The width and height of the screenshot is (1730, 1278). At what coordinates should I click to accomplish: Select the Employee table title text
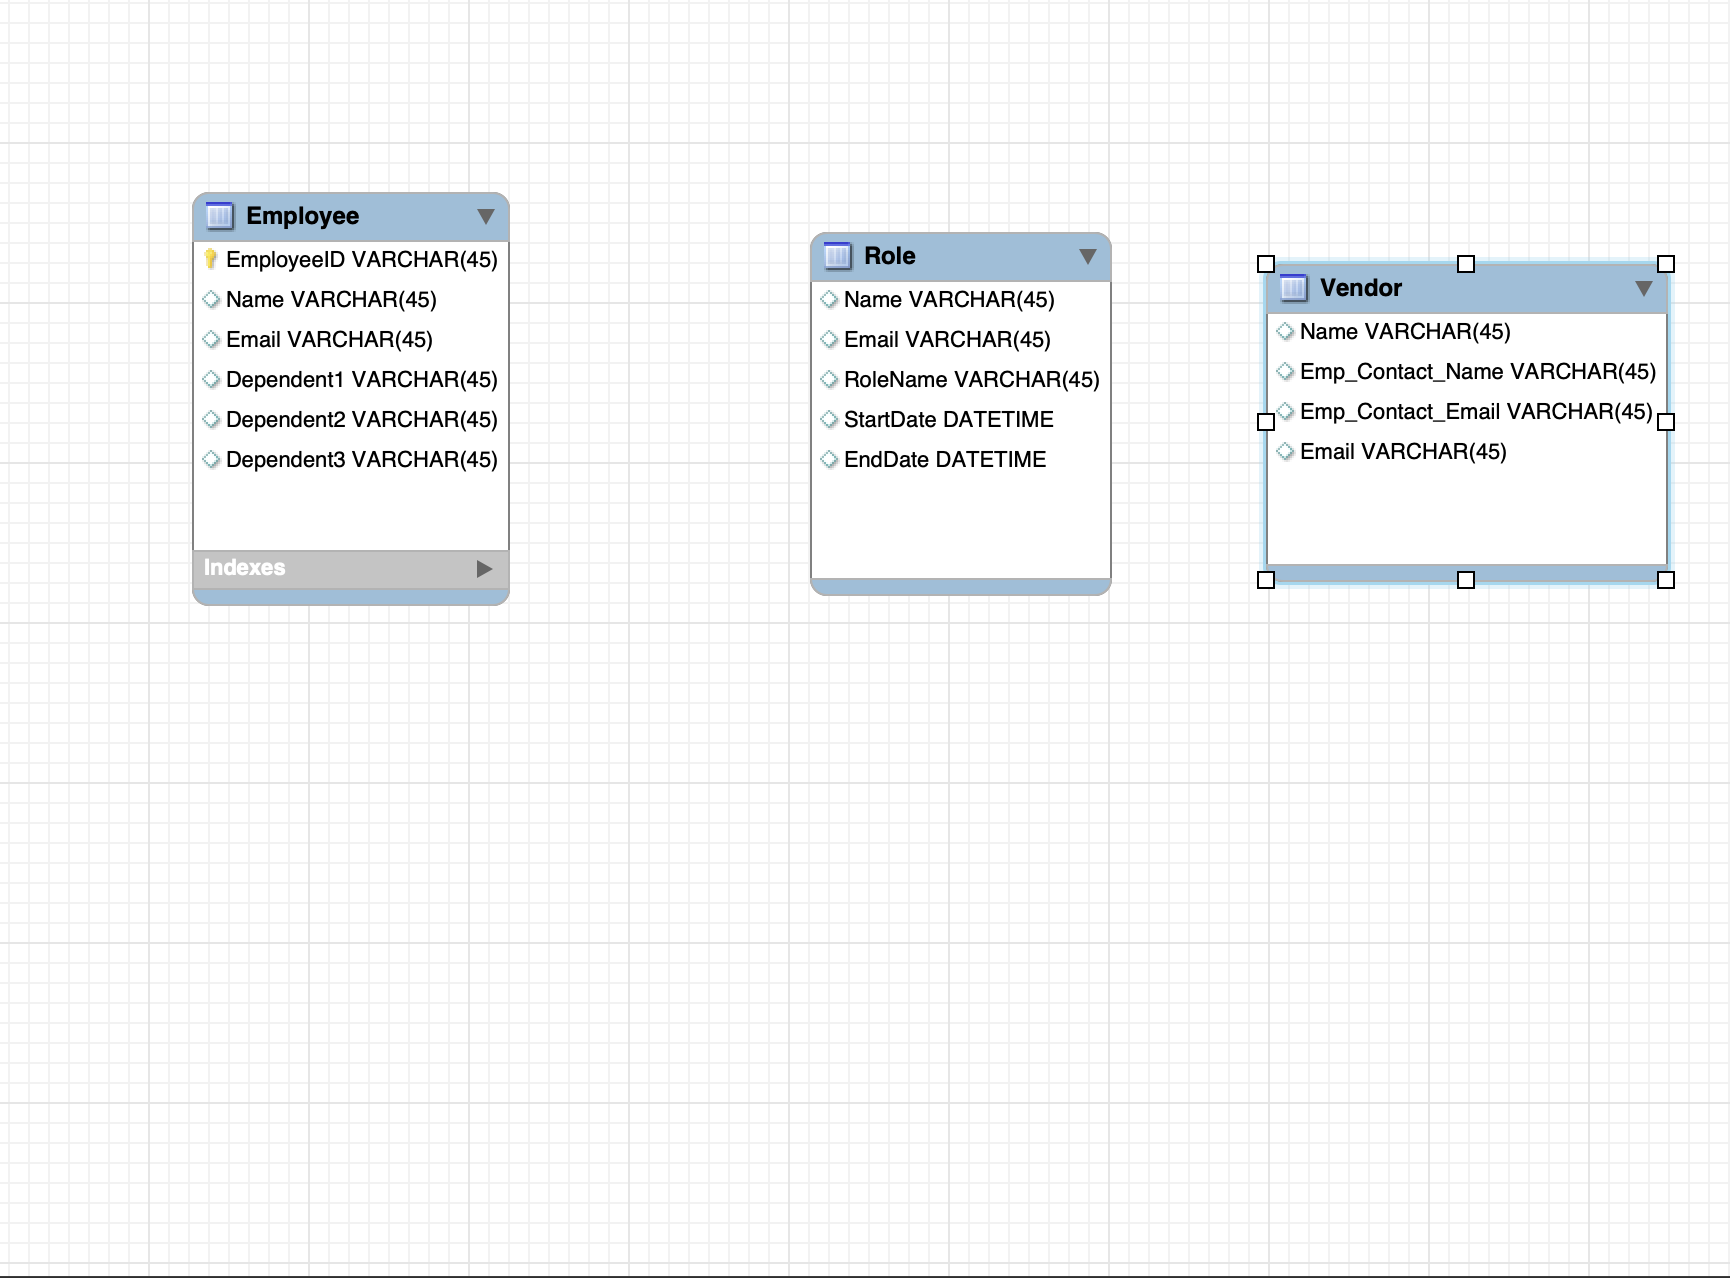coord(302,215)
